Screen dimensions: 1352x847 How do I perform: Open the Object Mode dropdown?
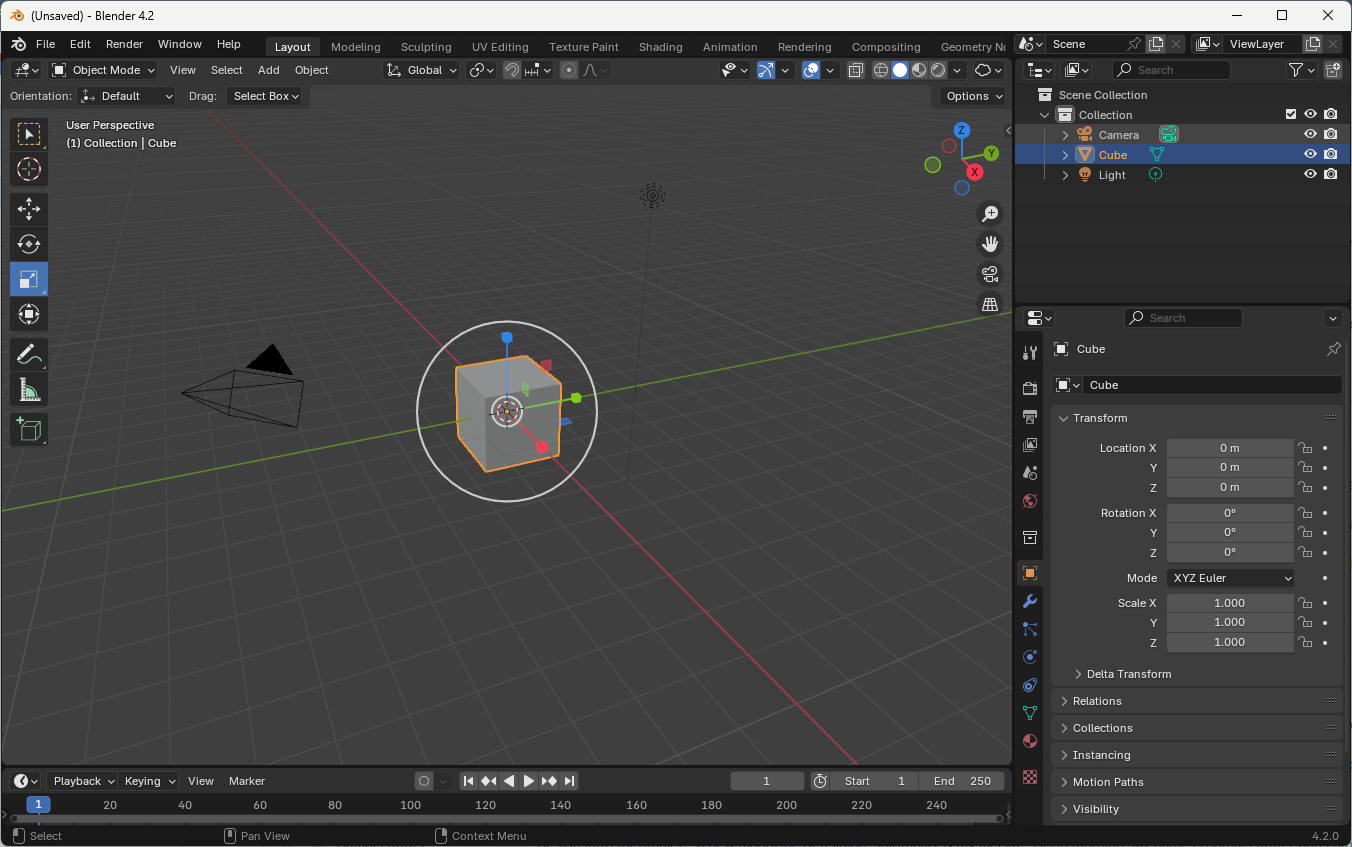tap(103, 70)
